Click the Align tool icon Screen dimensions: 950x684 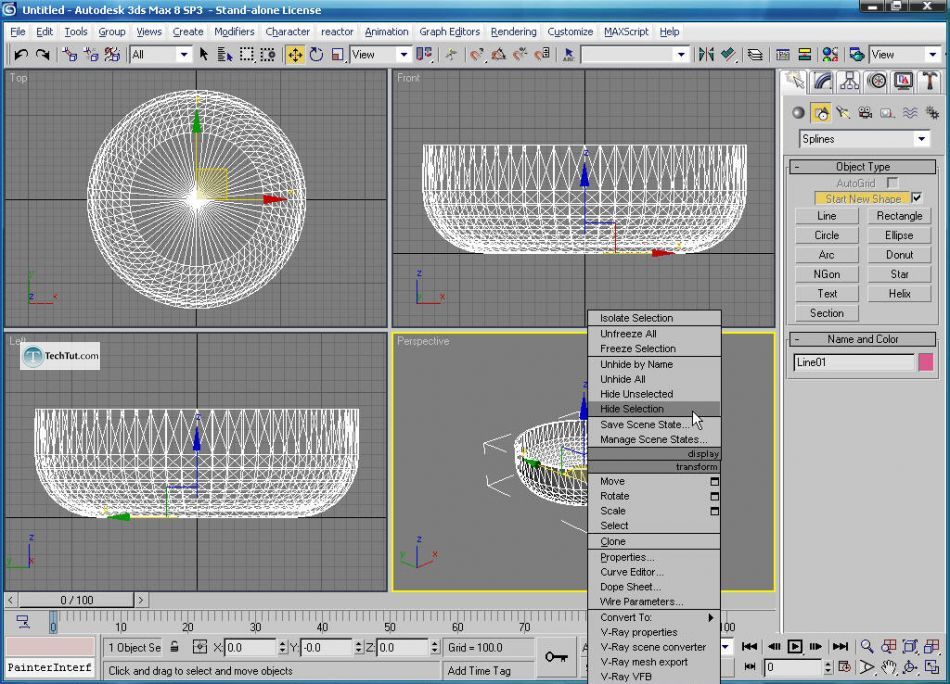click(728, 55)
